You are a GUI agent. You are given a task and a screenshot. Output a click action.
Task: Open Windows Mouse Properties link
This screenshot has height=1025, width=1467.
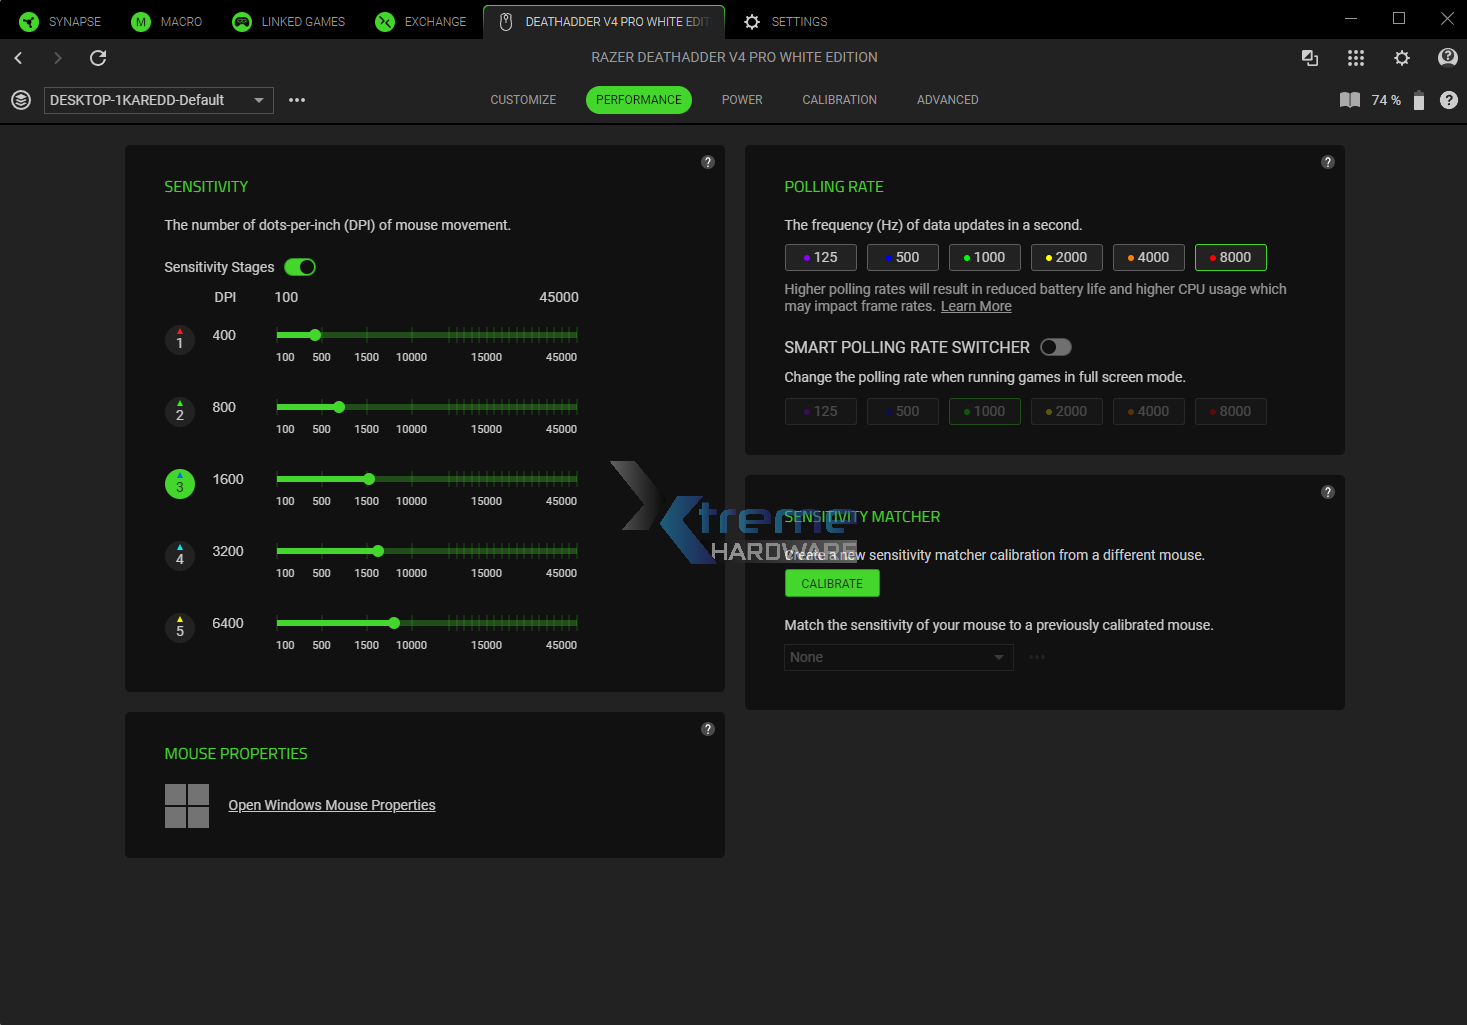point(331,805)
